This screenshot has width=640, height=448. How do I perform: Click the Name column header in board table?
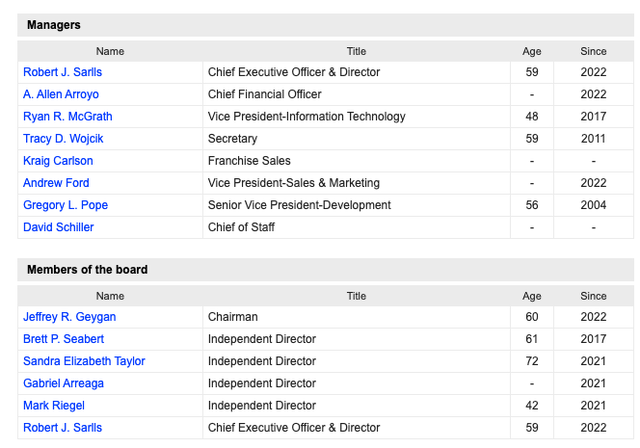tap(110, 296)
